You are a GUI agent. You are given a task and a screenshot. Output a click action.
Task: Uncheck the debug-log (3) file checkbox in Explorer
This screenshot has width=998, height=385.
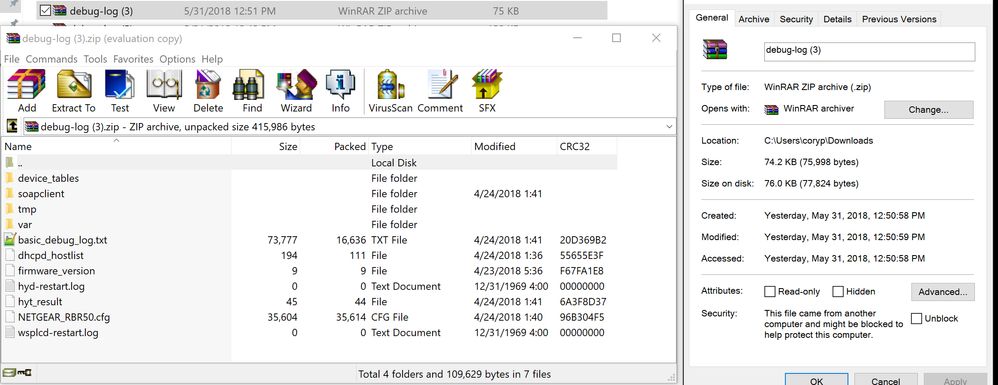pos(45,10)
